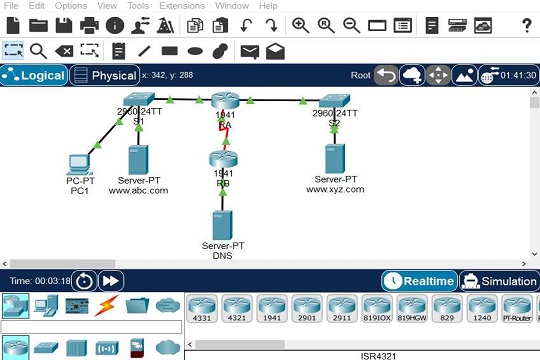Create a new cluster with the cloud icon
The height and width of the screenshot is (360, 540).
(412, 75)
